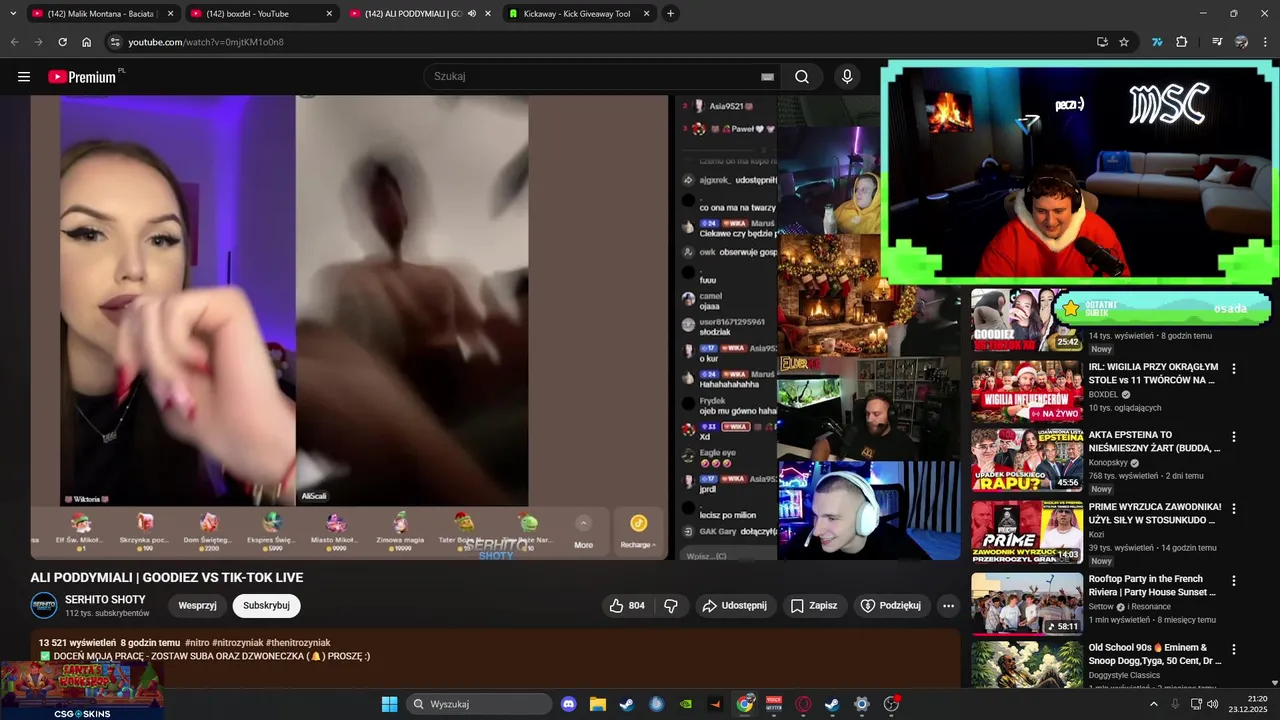1280x720 pixels.
Task: Close the Kickaway tab
Action: pos(646,13)
